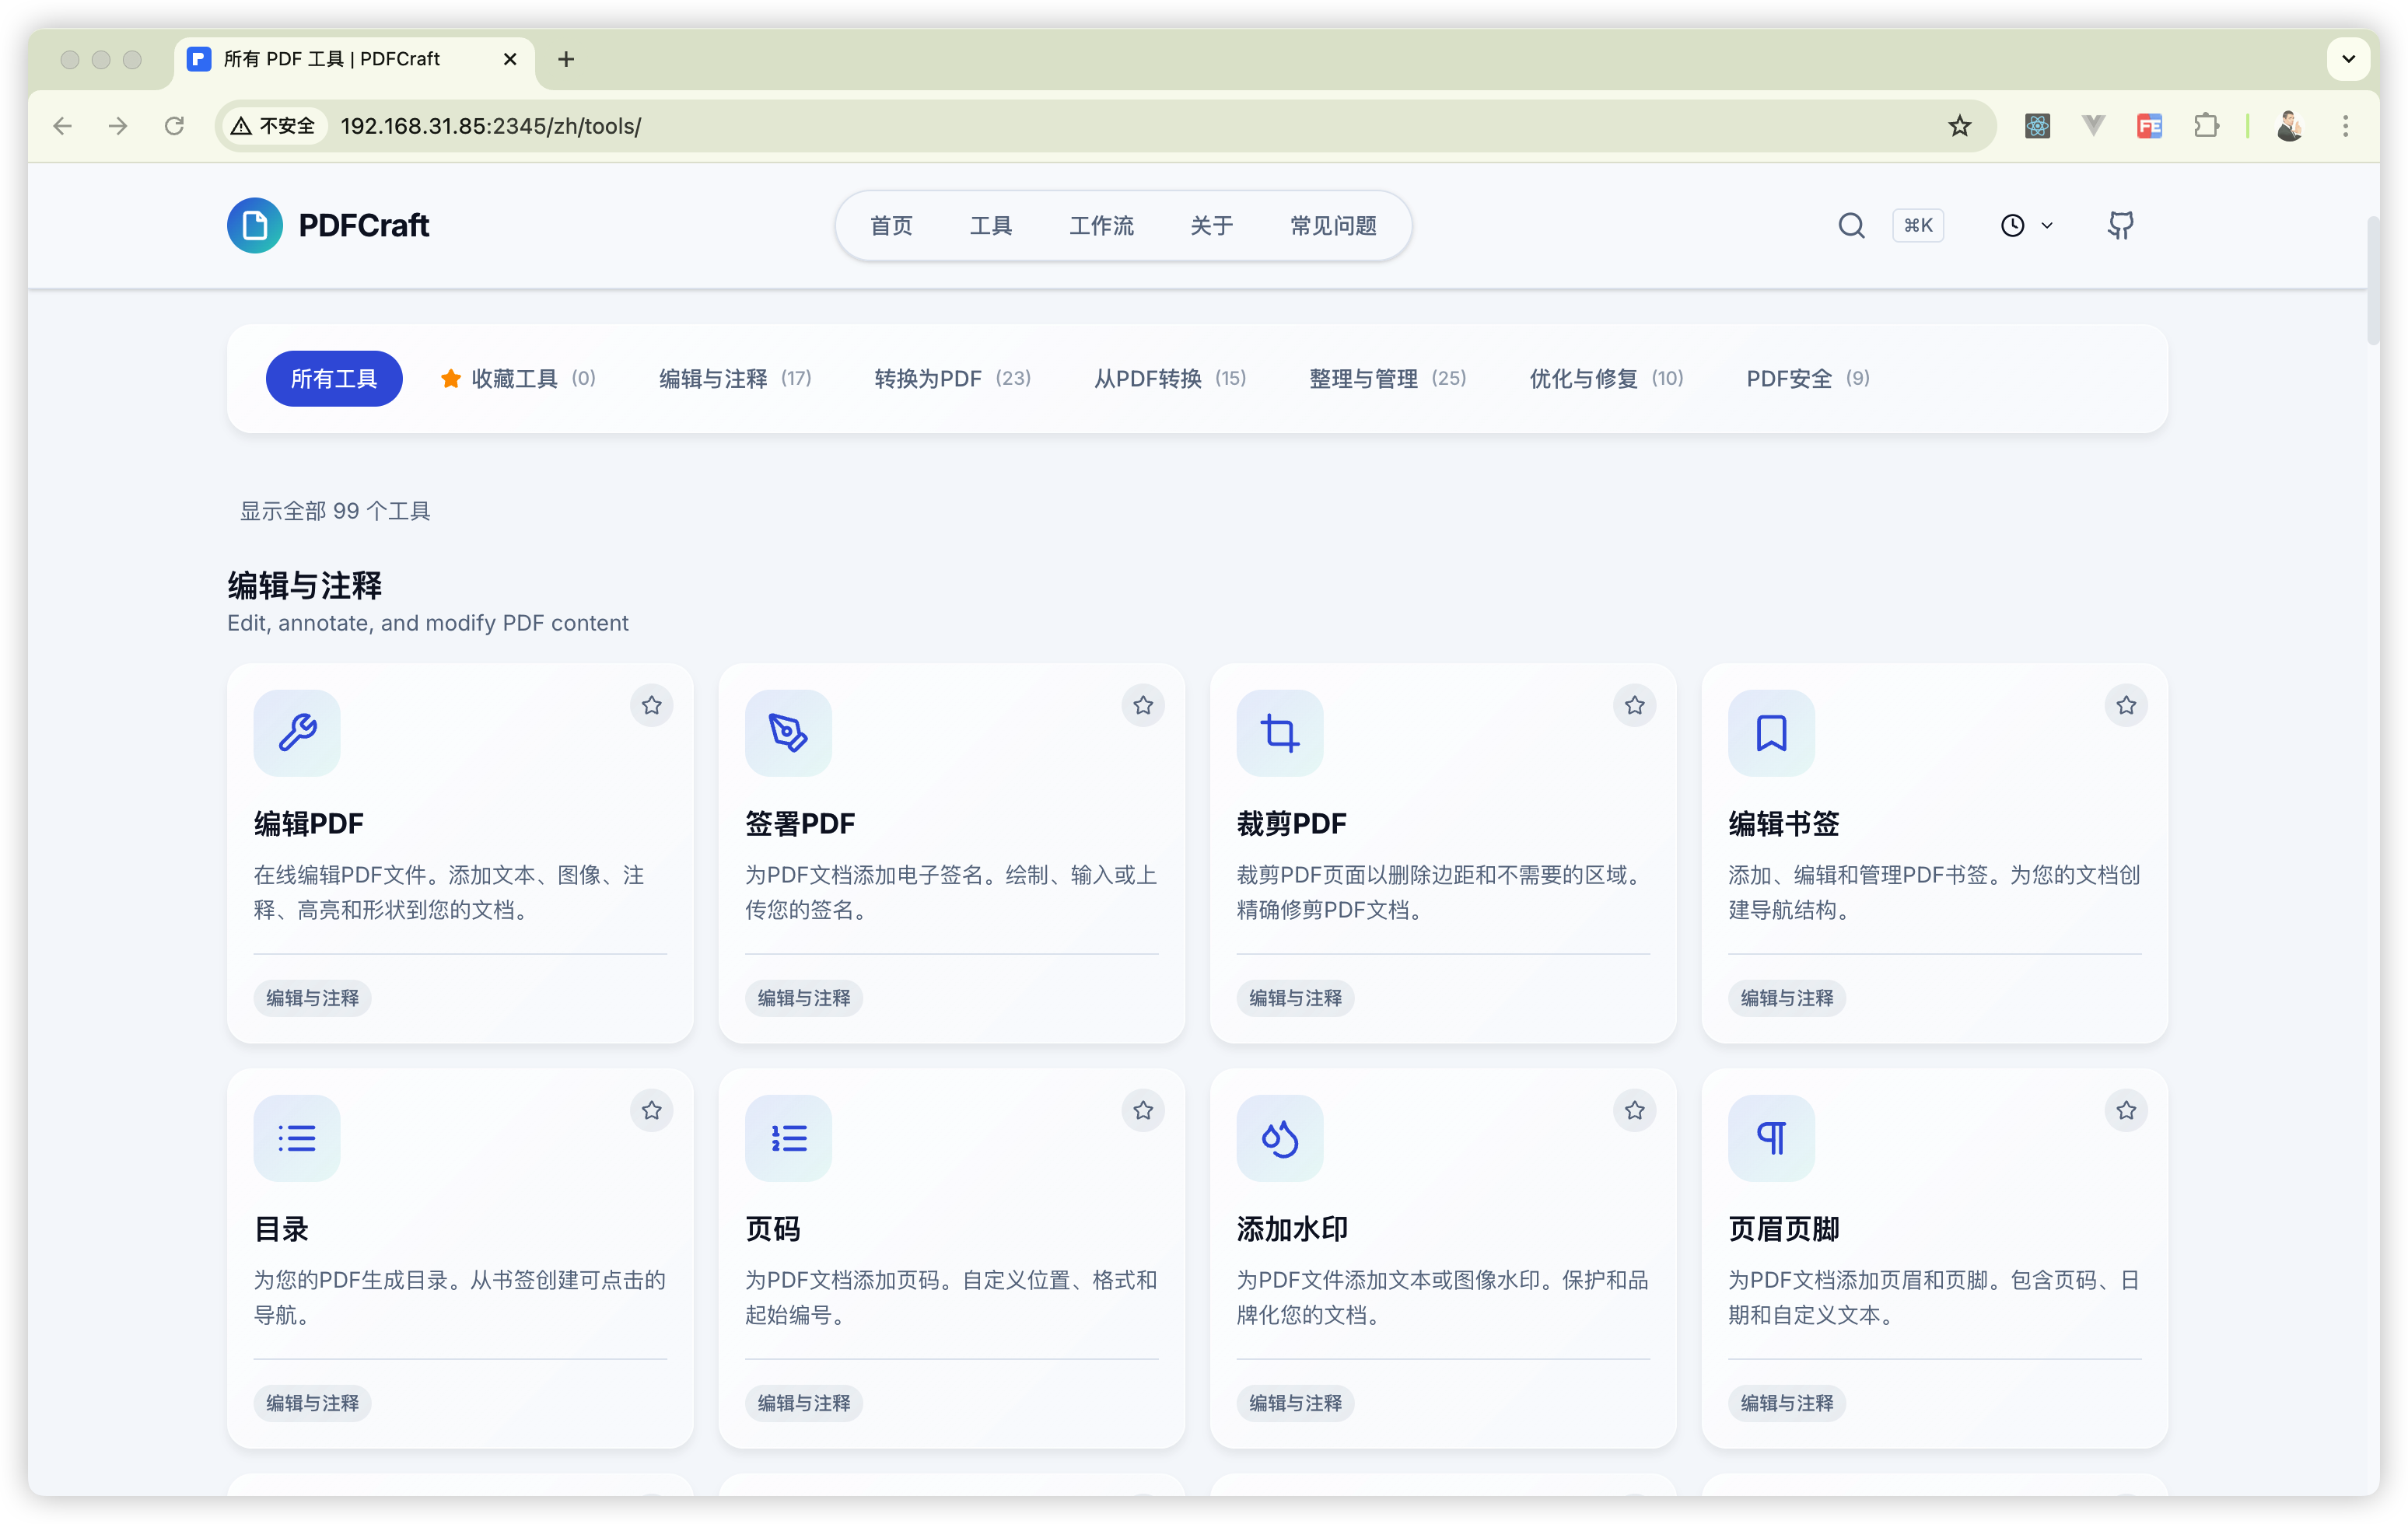
Task: Toggle favorite star on 页码 card
Action: (x=1143, y=1110)
